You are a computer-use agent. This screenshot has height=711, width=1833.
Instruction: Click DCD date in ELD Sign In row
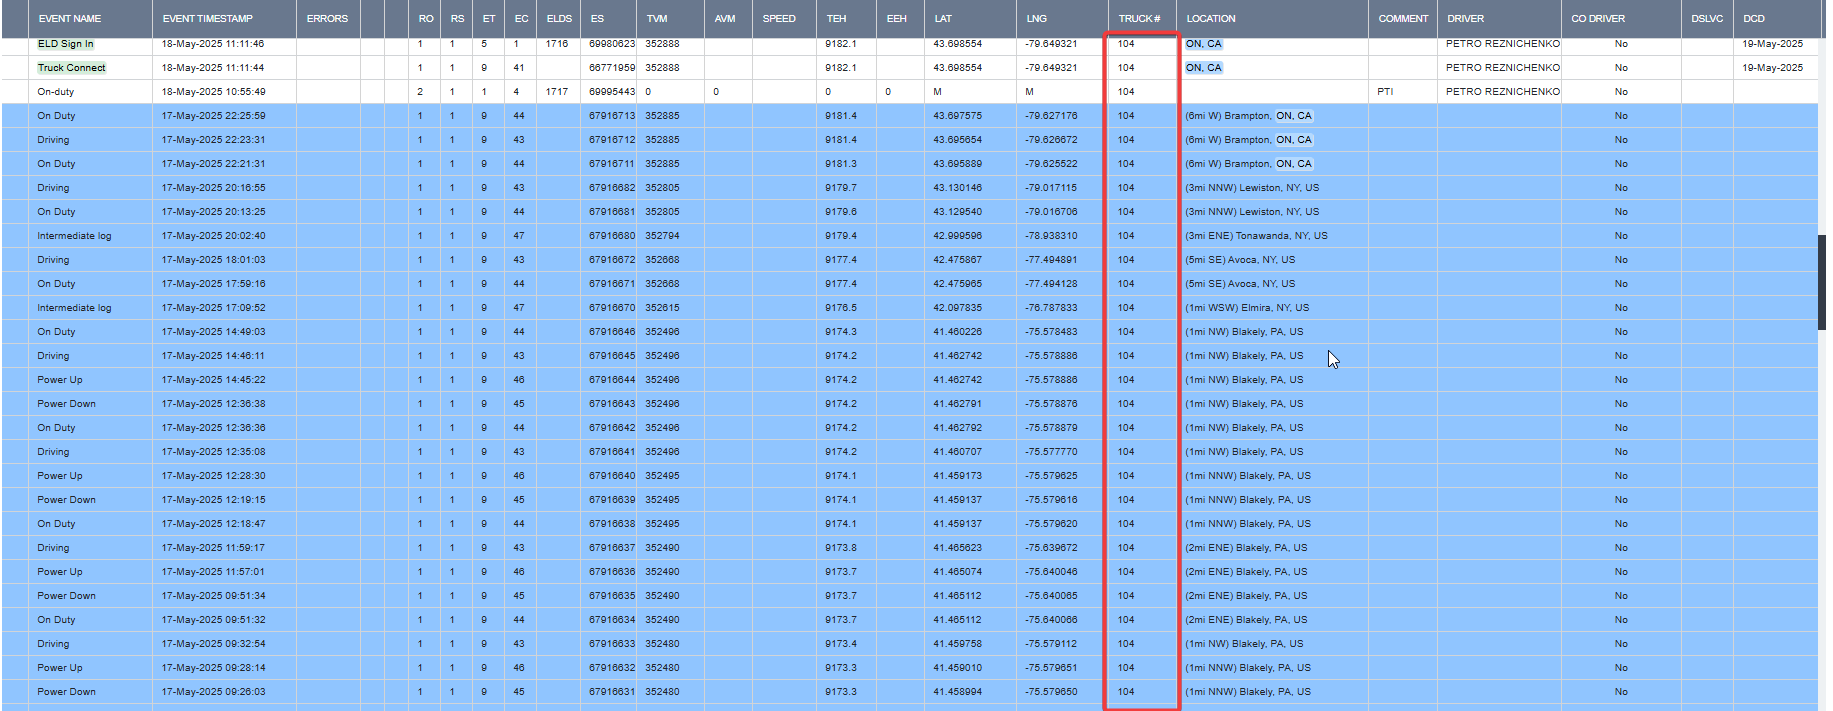[1772, 44]
